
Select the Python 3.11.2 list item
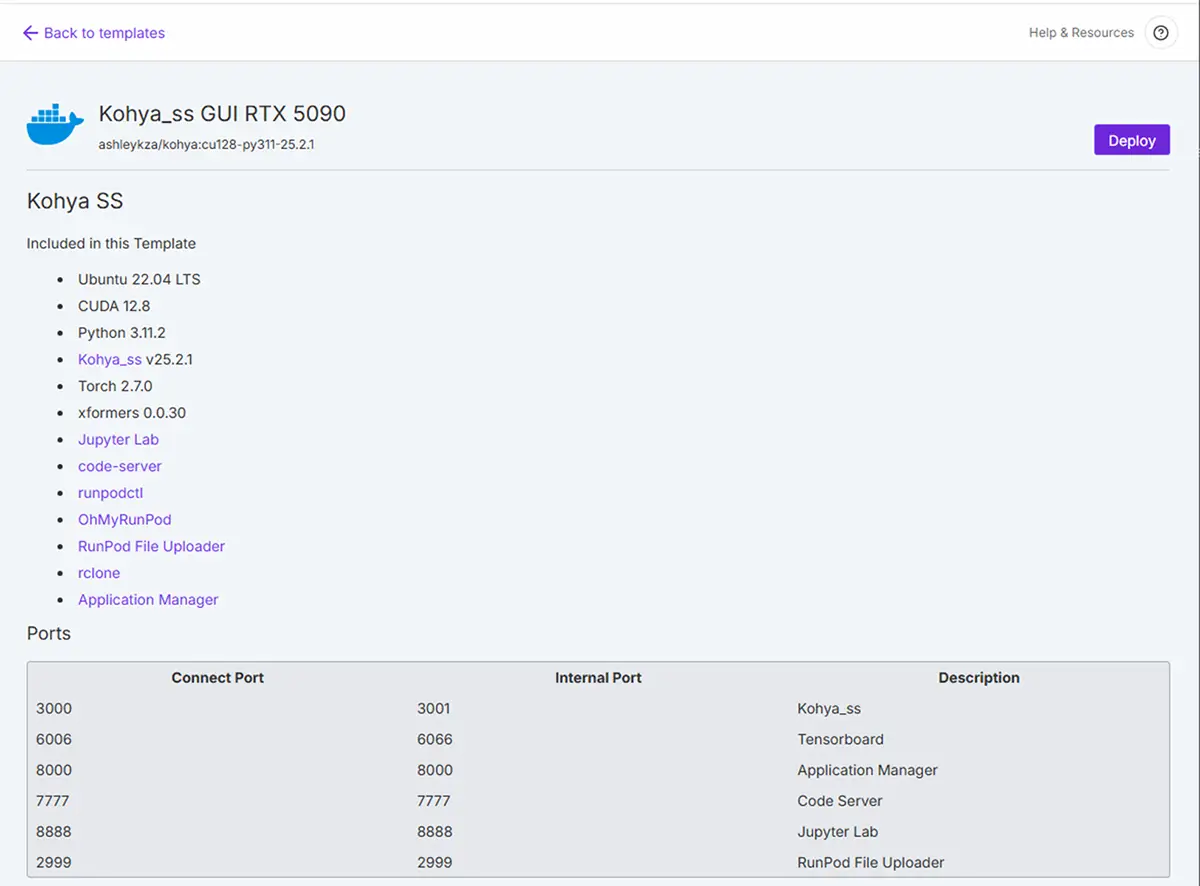click(x=121, y=332)
